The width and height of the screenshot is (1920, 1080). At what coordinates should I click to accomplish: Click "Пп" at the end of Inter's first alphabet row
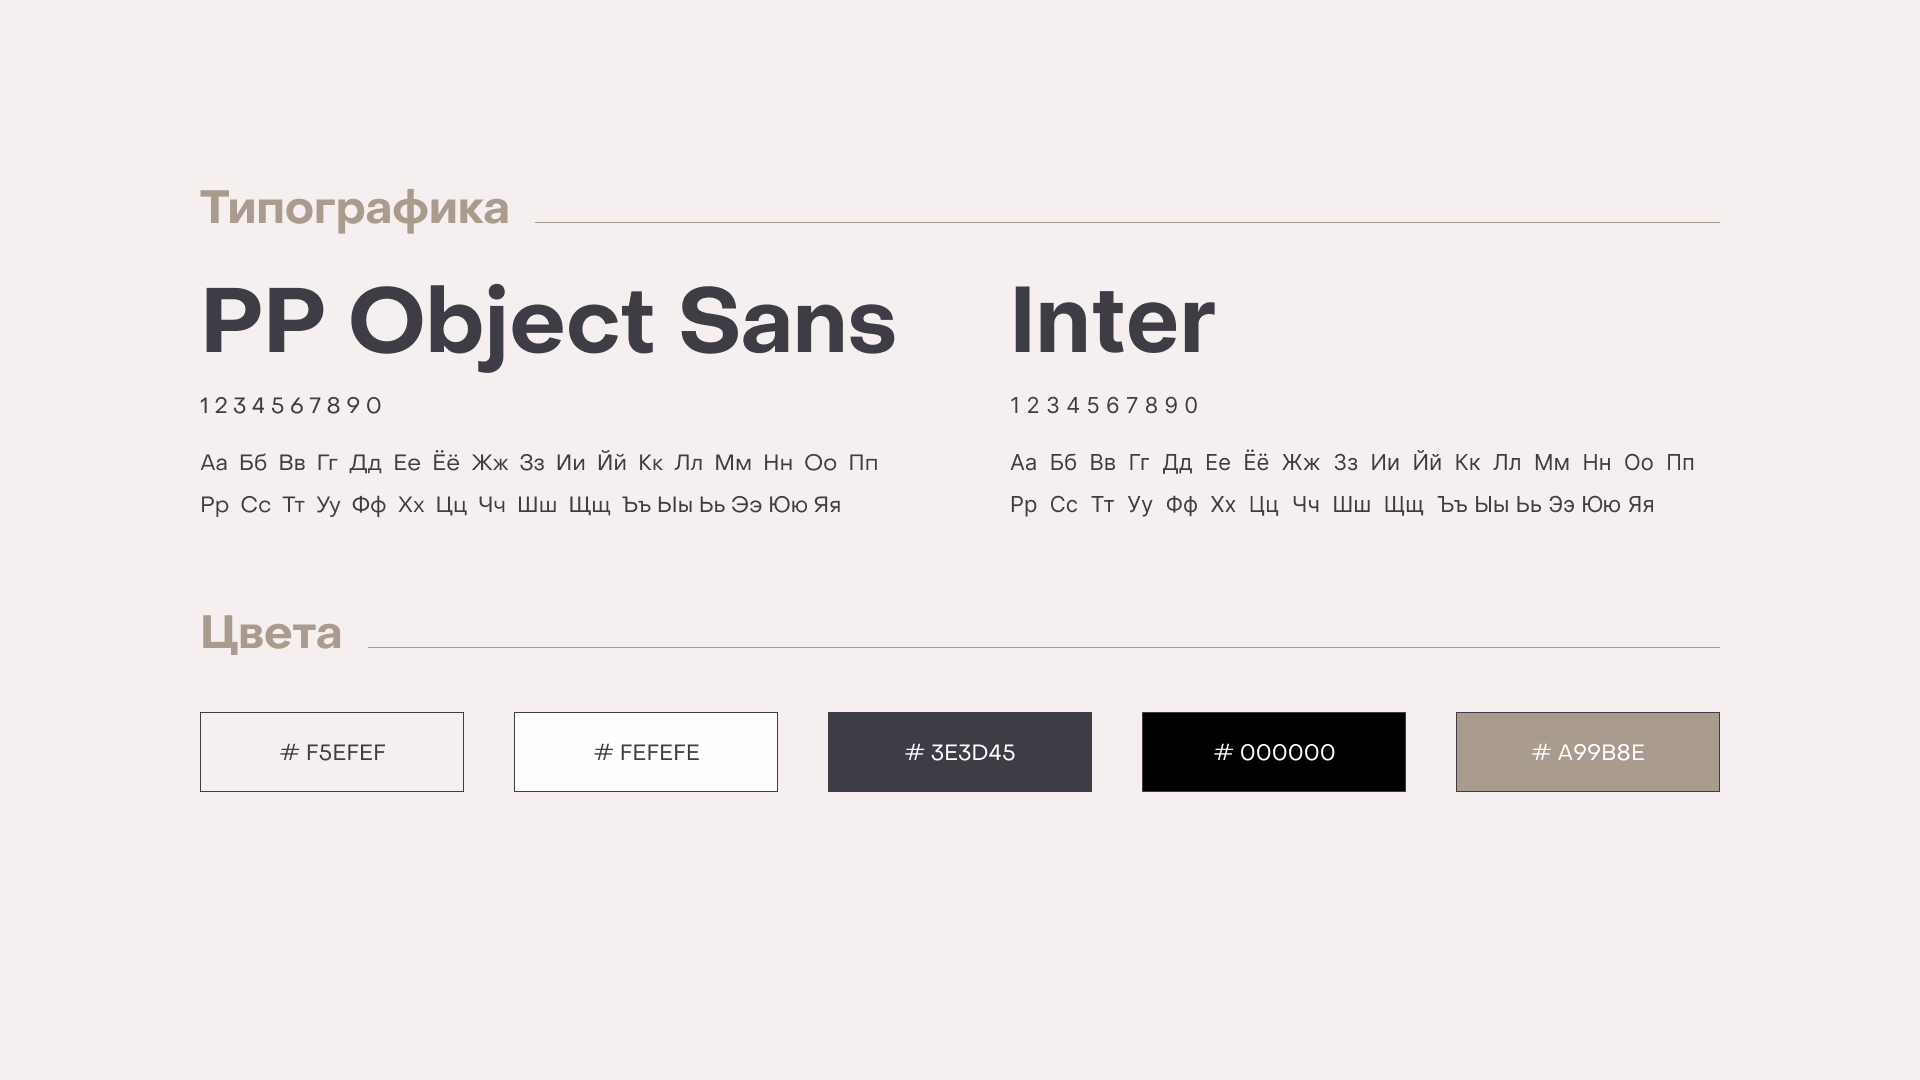1680,463
